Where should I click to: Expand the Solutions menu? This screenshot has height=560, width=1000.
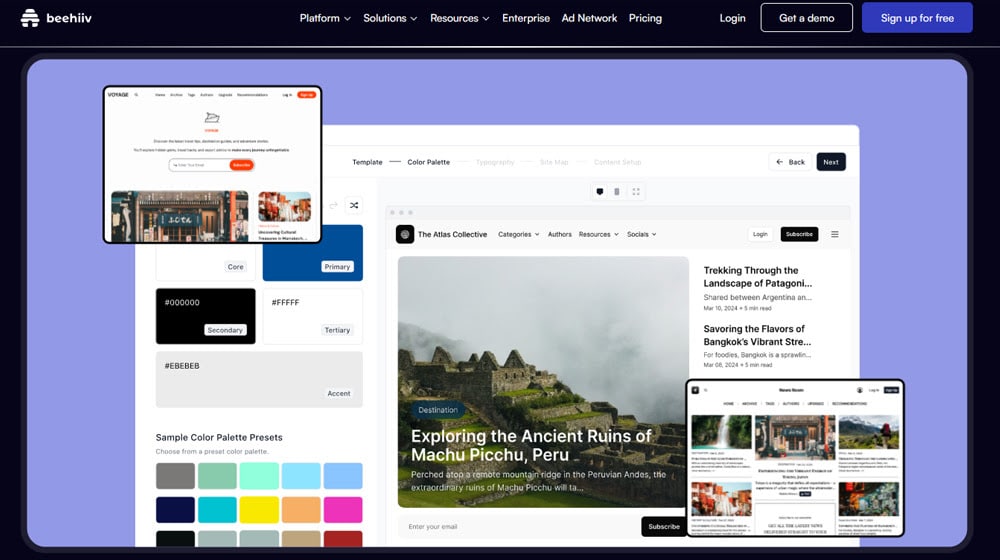click(390, 18)
